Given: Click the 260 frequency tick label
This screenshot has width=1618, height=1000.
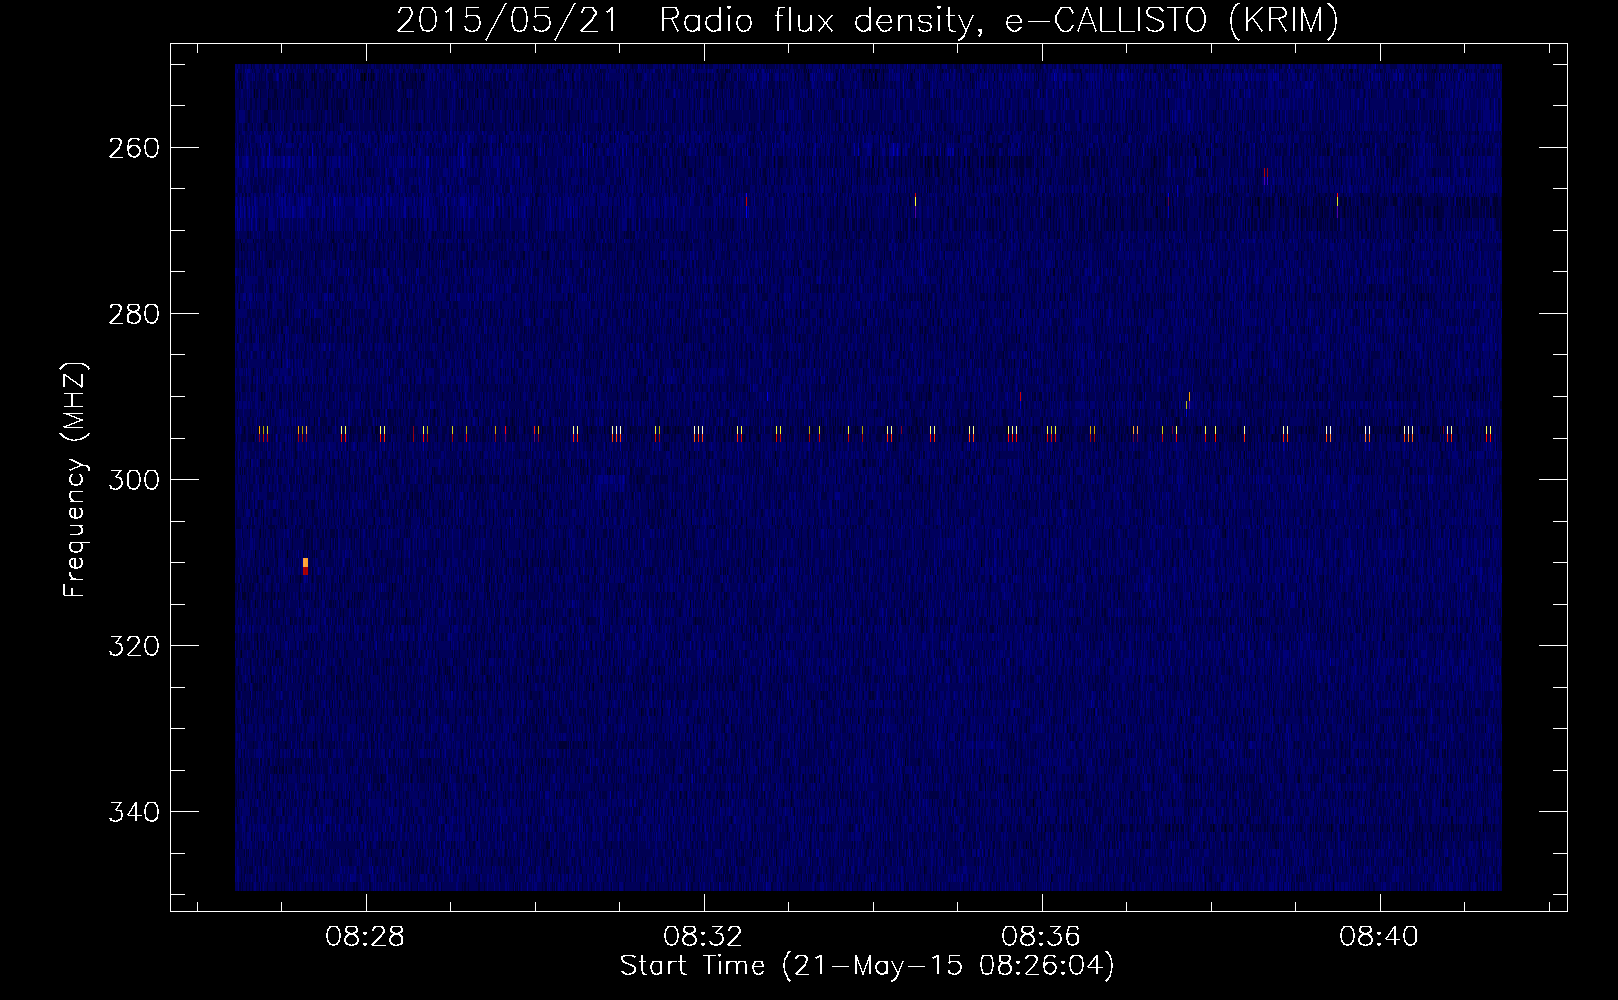Looking at the screenshot, I should [x=133, y=148].
